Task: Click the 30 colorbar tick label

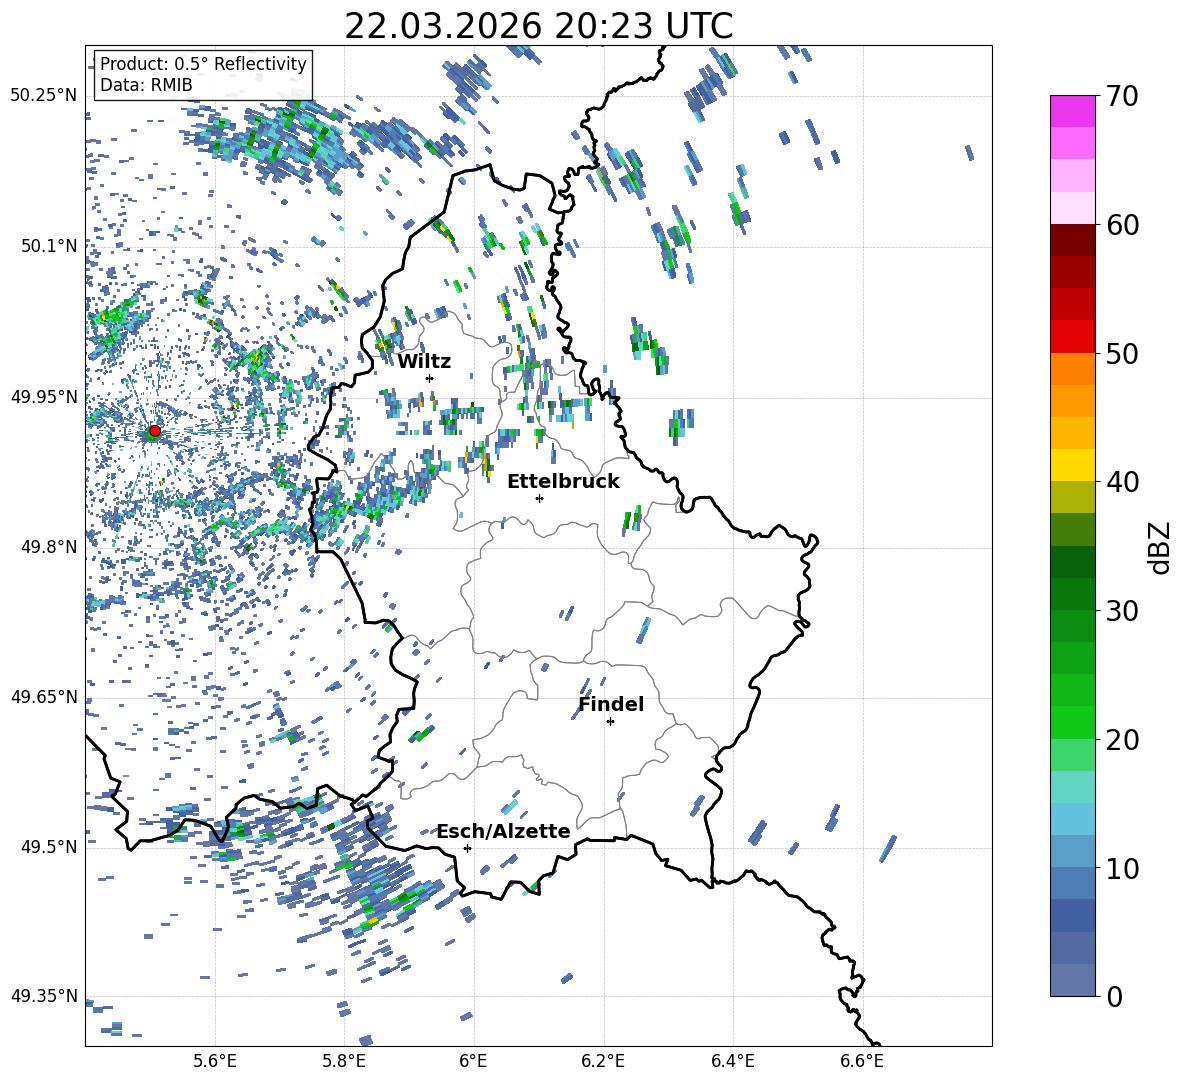Action: 1121,610
